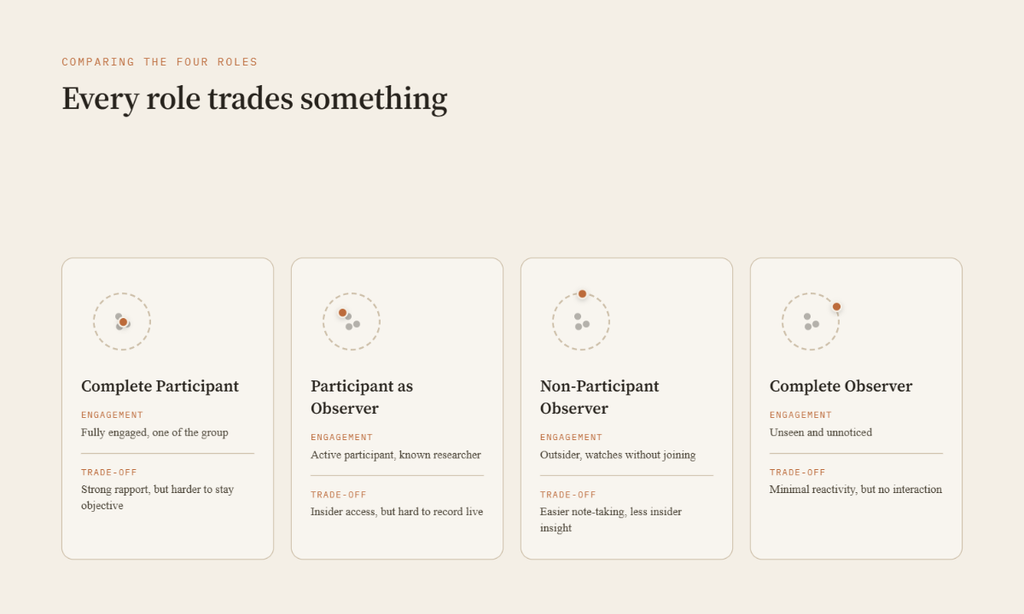Click 'Insider access, but hard to record live'
Screen dimensions: 1024x614
pos(397,511)
